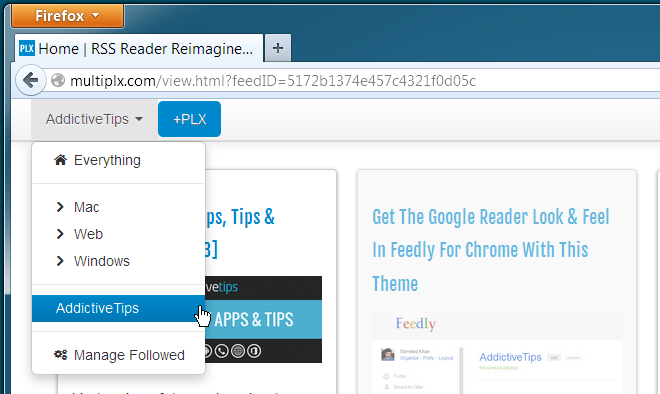Open a new tab with plus button
The image size is (660, 394).
278,48
